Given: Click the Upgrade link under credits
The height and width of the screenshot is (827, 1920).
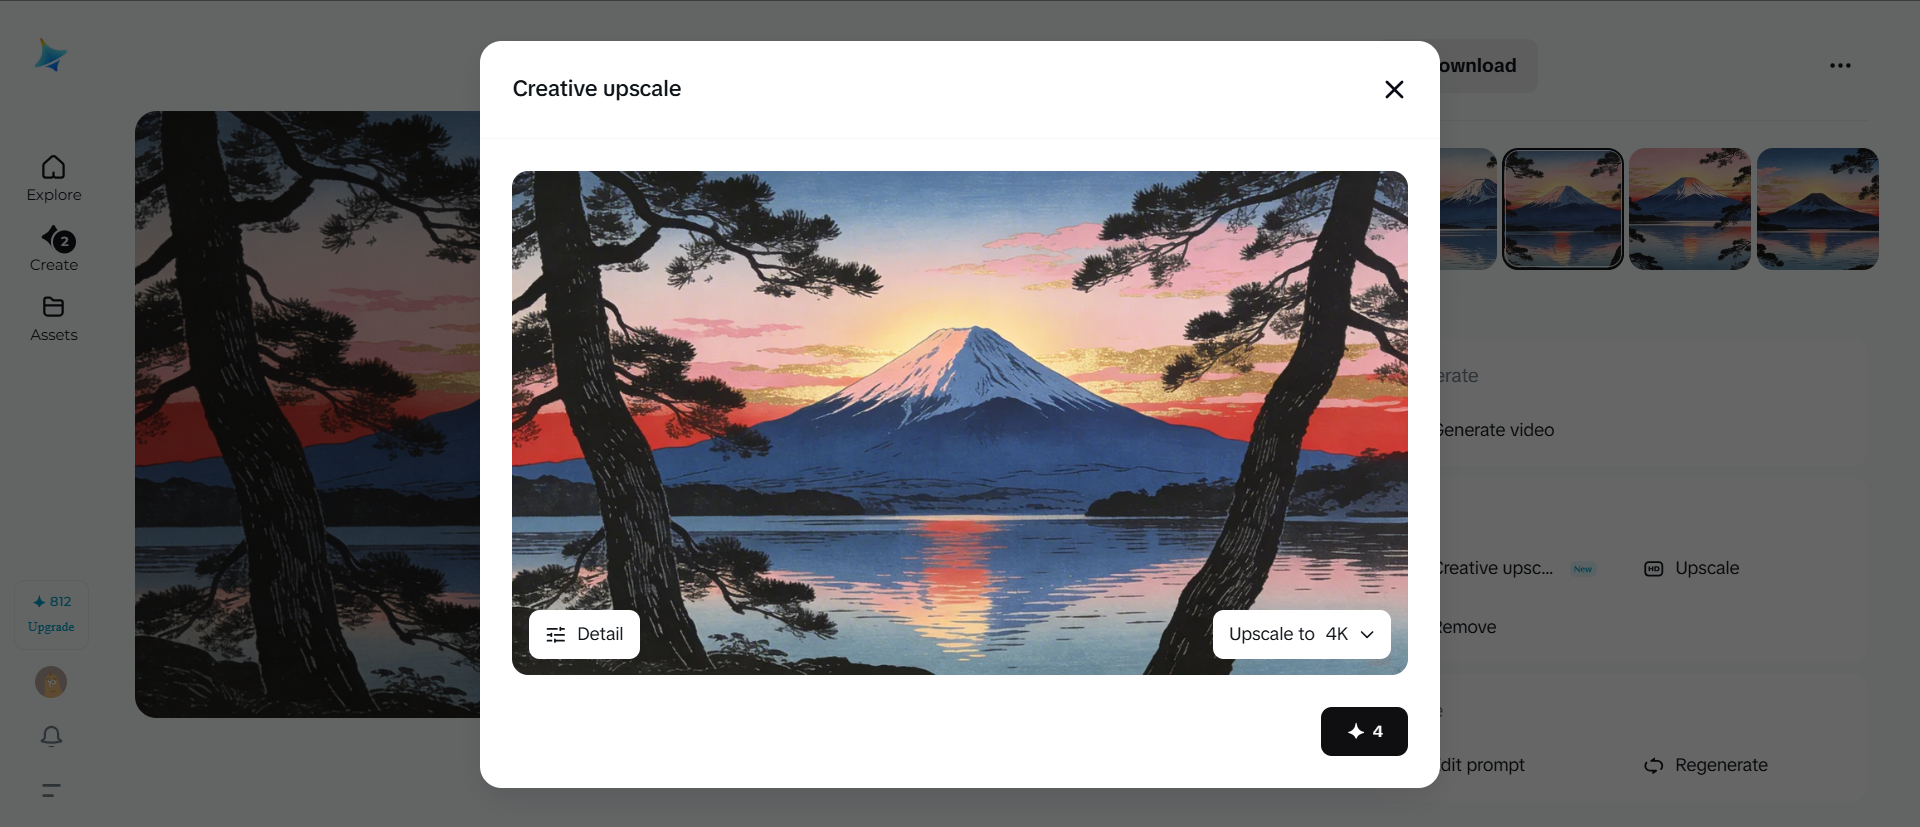Looking at the screenshot, I should tap(51, 627).
